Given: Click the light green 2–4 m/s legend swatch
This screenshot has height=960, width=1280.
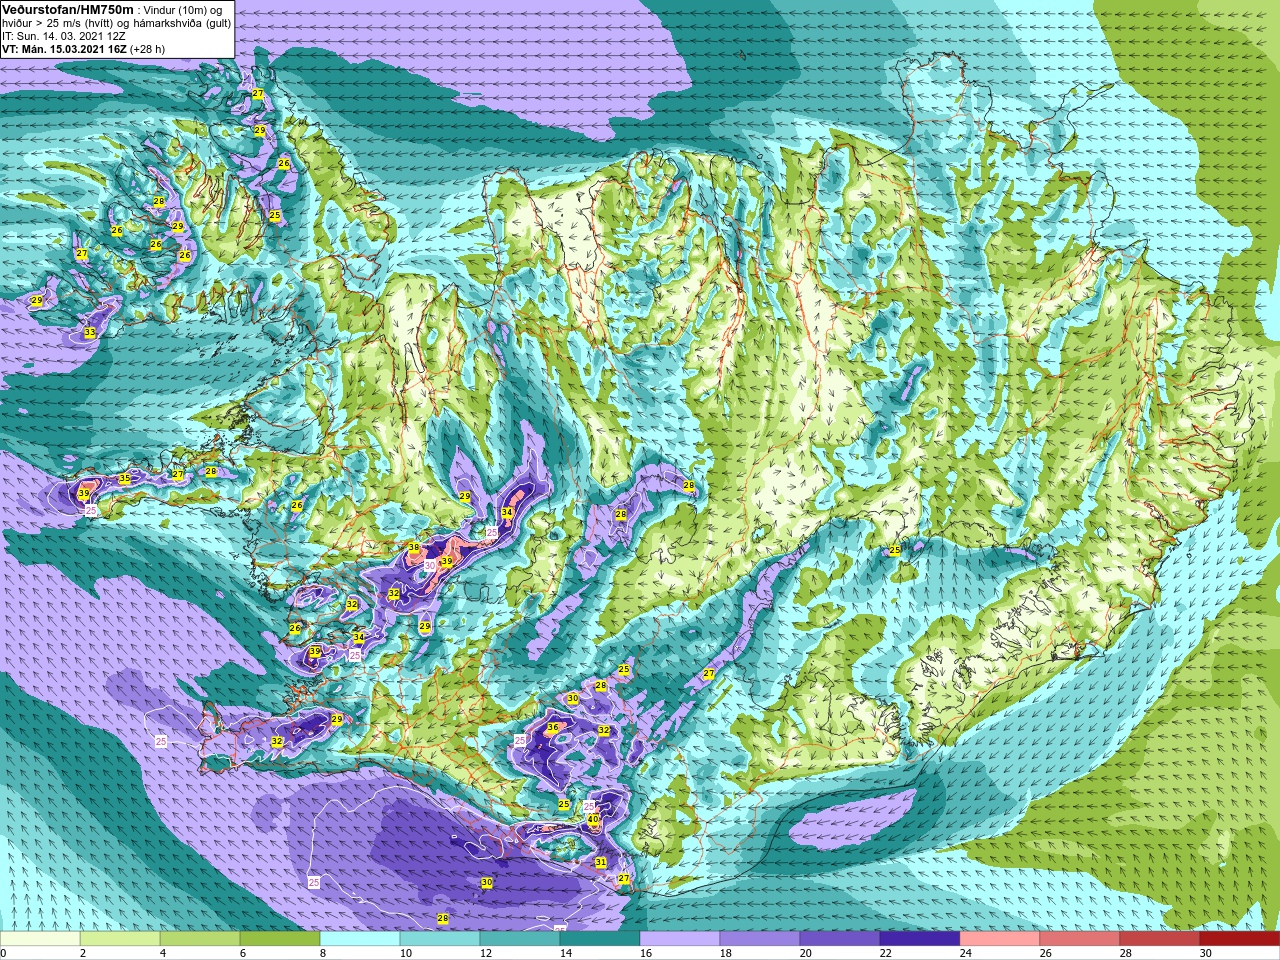Looking at the screenshot, I should (x=120, y=939).
